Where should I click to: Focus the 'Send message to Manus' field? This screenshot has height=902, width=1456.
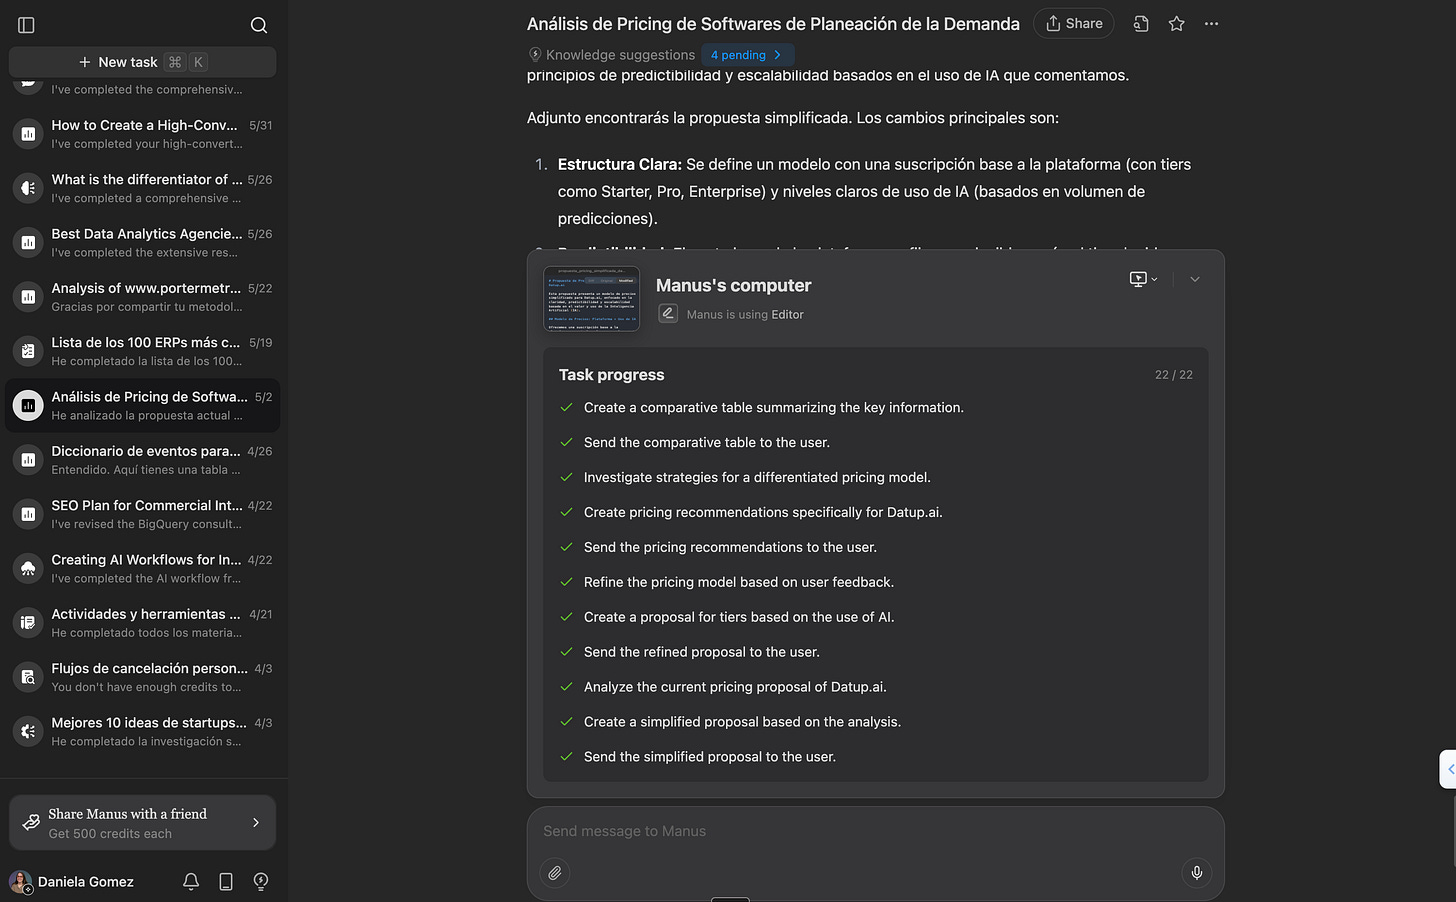tap(875, 831)
